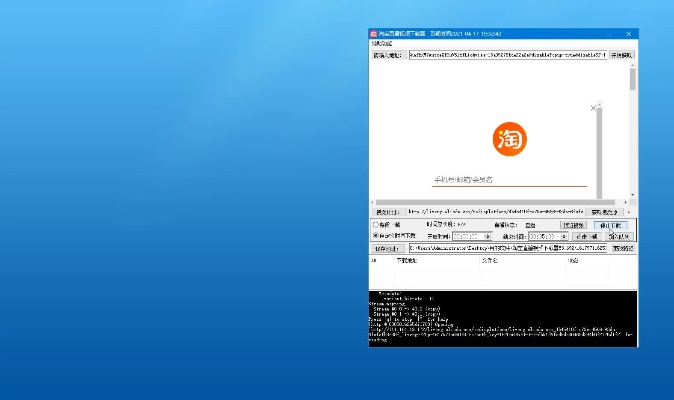Click the horizontal scrollbar's right arrow
Image resolution: width=674 pixels, height=400 pixels.
click(625, 202)
